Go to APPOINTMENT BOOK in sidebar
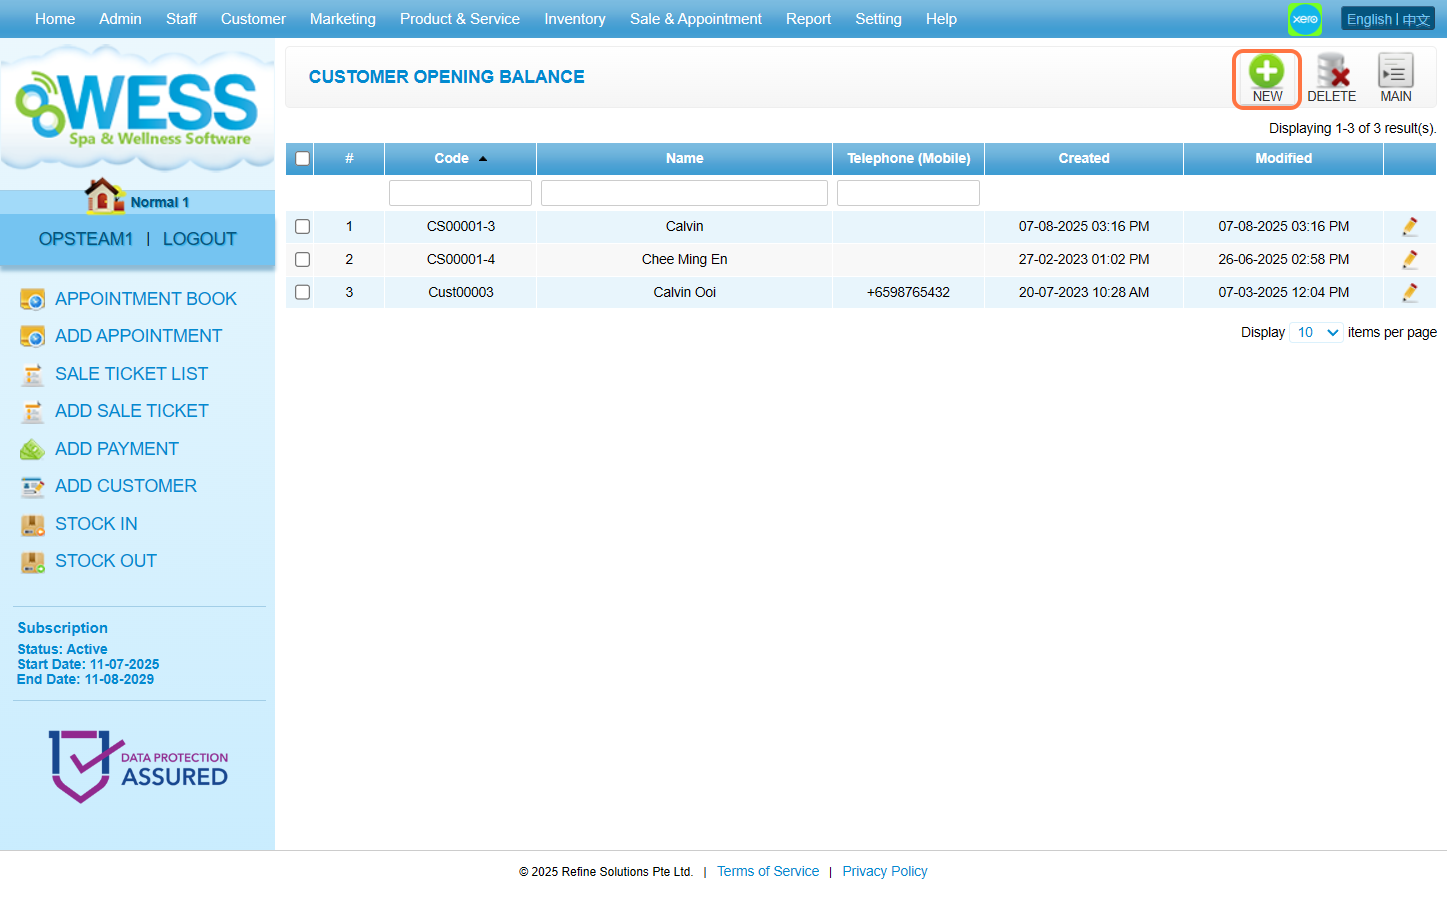 (145, 299)
